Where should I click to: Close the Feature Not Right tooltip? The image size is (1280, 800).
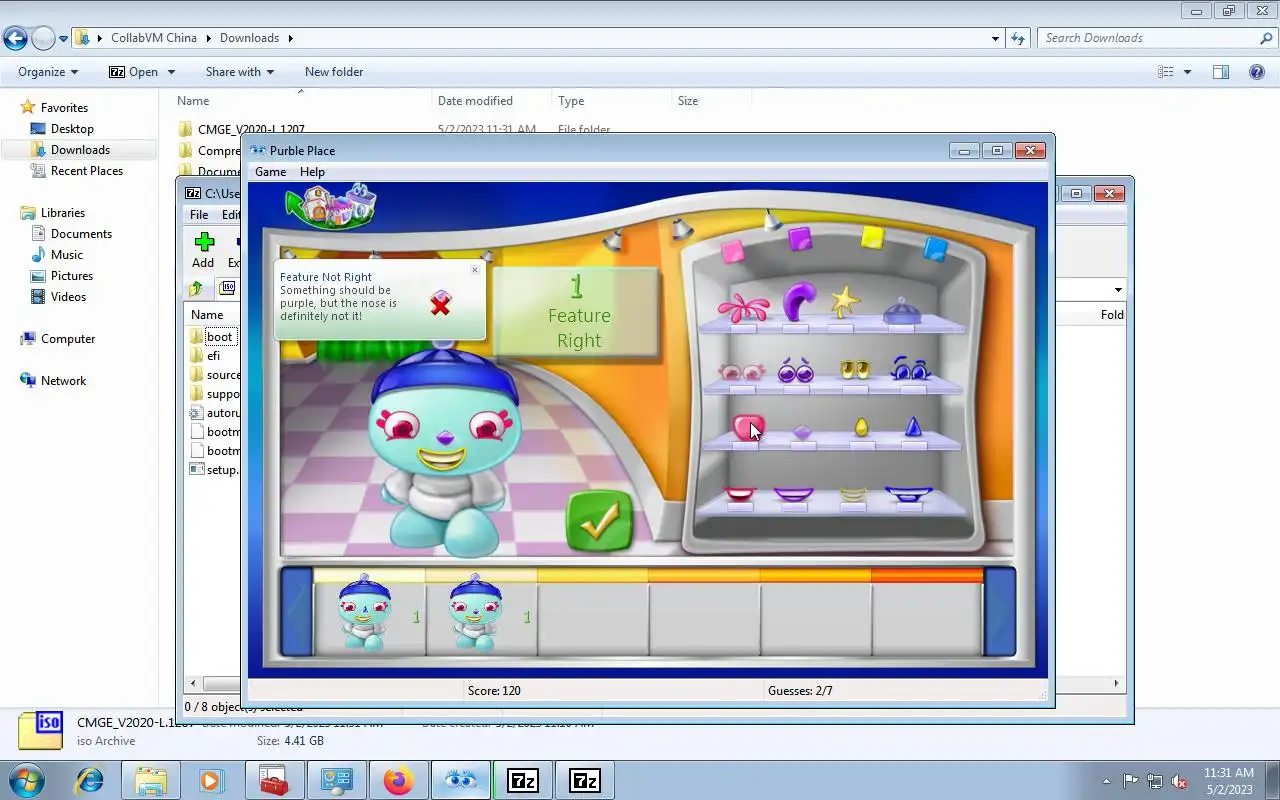[x=475, y=269]
